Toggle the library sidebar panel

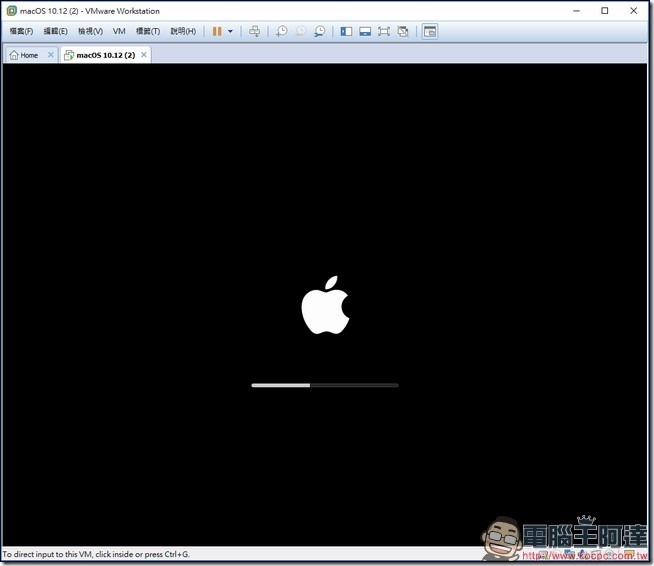tap(346, 31)
